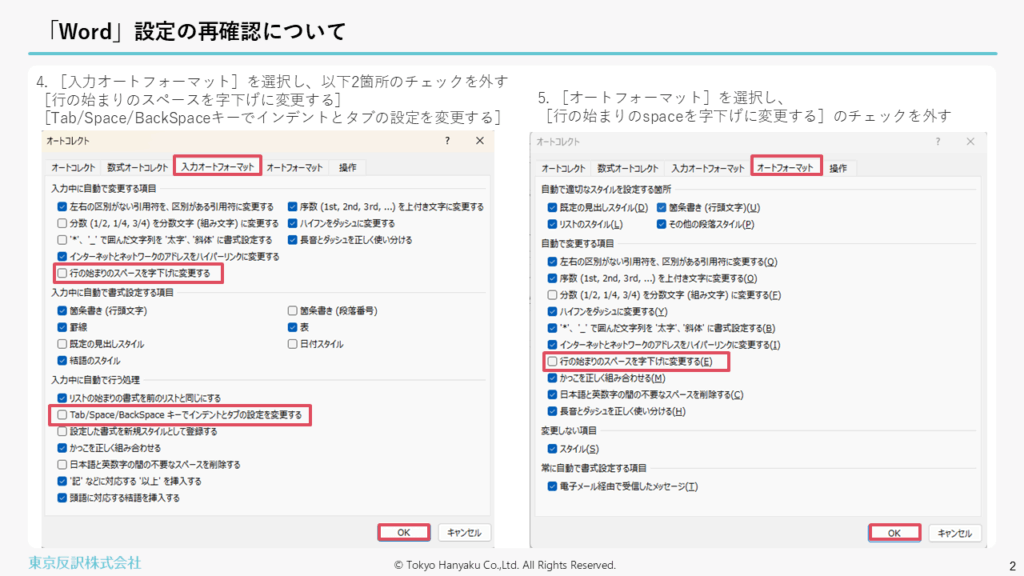The height and width of the screenshot is (576, 1024).
Task: Toggle the その他の段落スタイル(P) checkbox
Action: (662, 223)
